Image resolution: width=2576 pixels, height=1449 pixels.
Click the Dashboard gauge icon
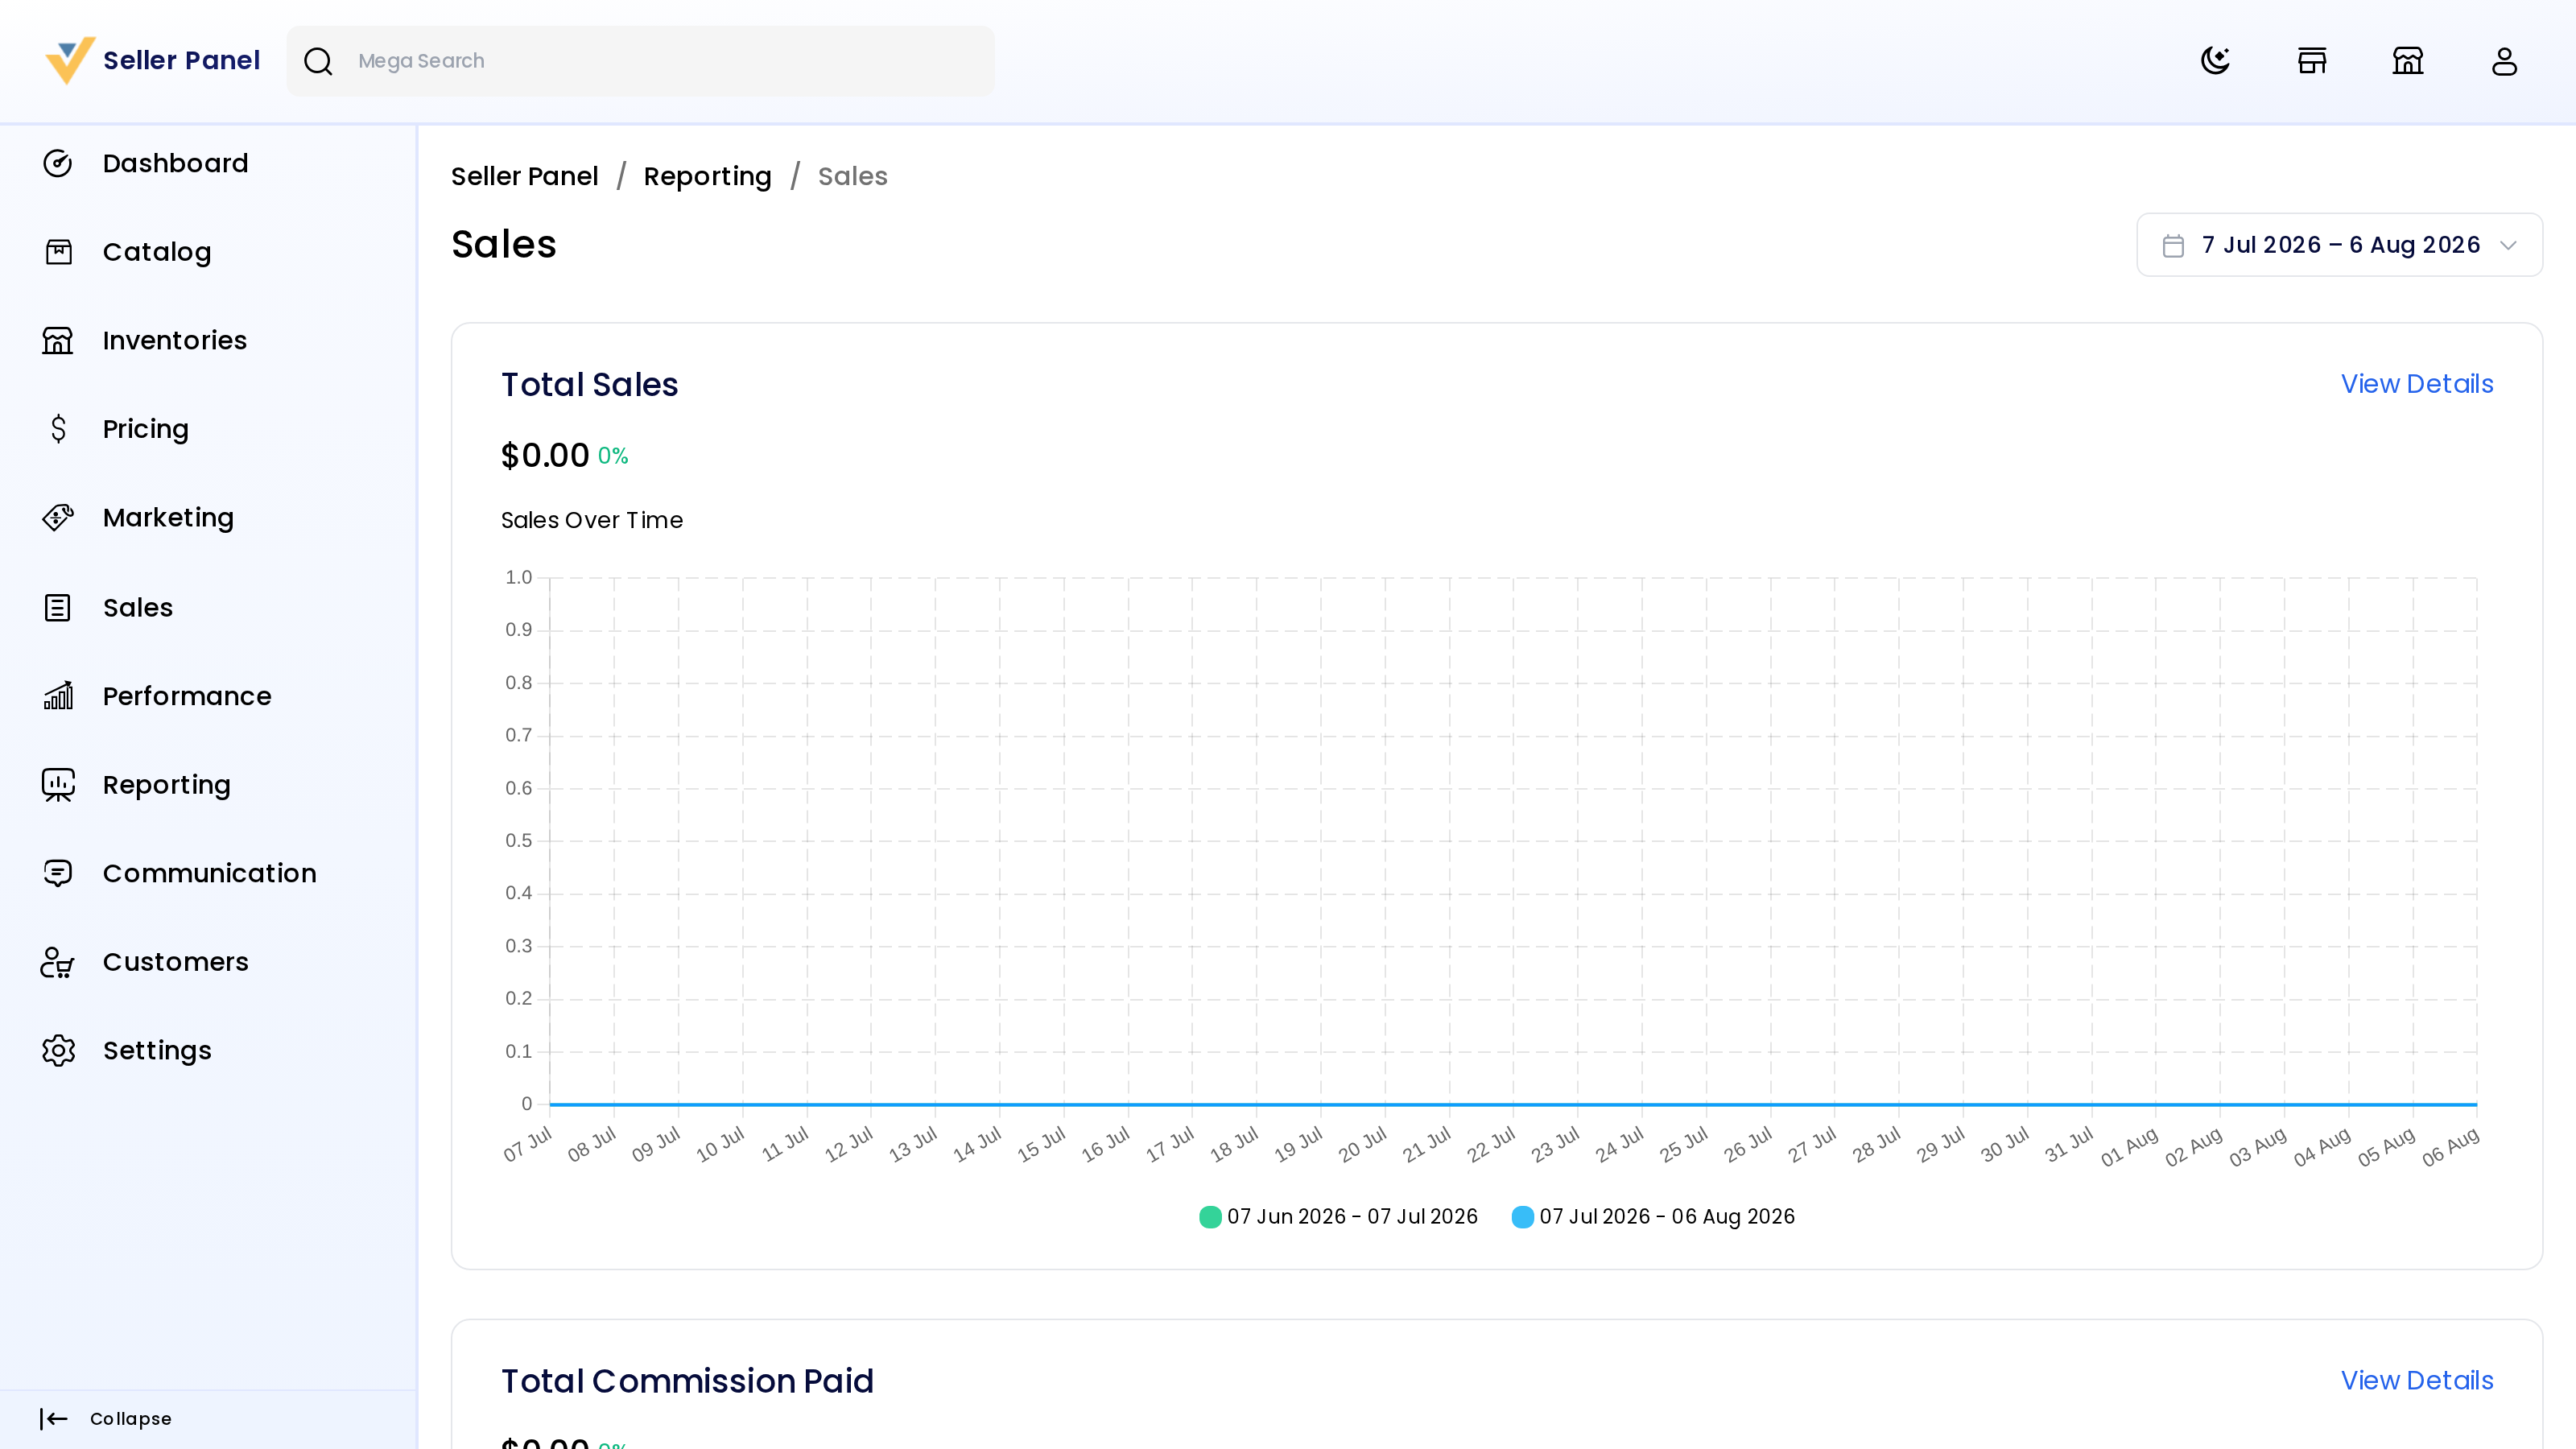pos(58,163)
